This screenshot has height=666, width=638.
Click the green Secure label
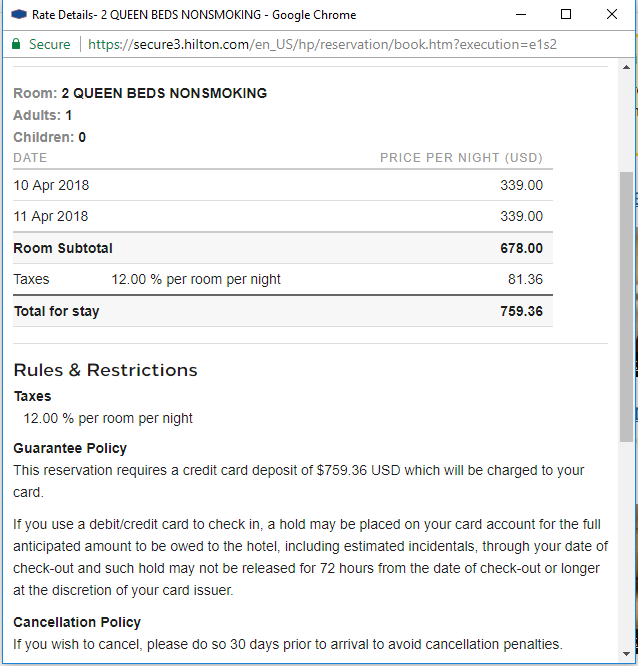(49, 44)
